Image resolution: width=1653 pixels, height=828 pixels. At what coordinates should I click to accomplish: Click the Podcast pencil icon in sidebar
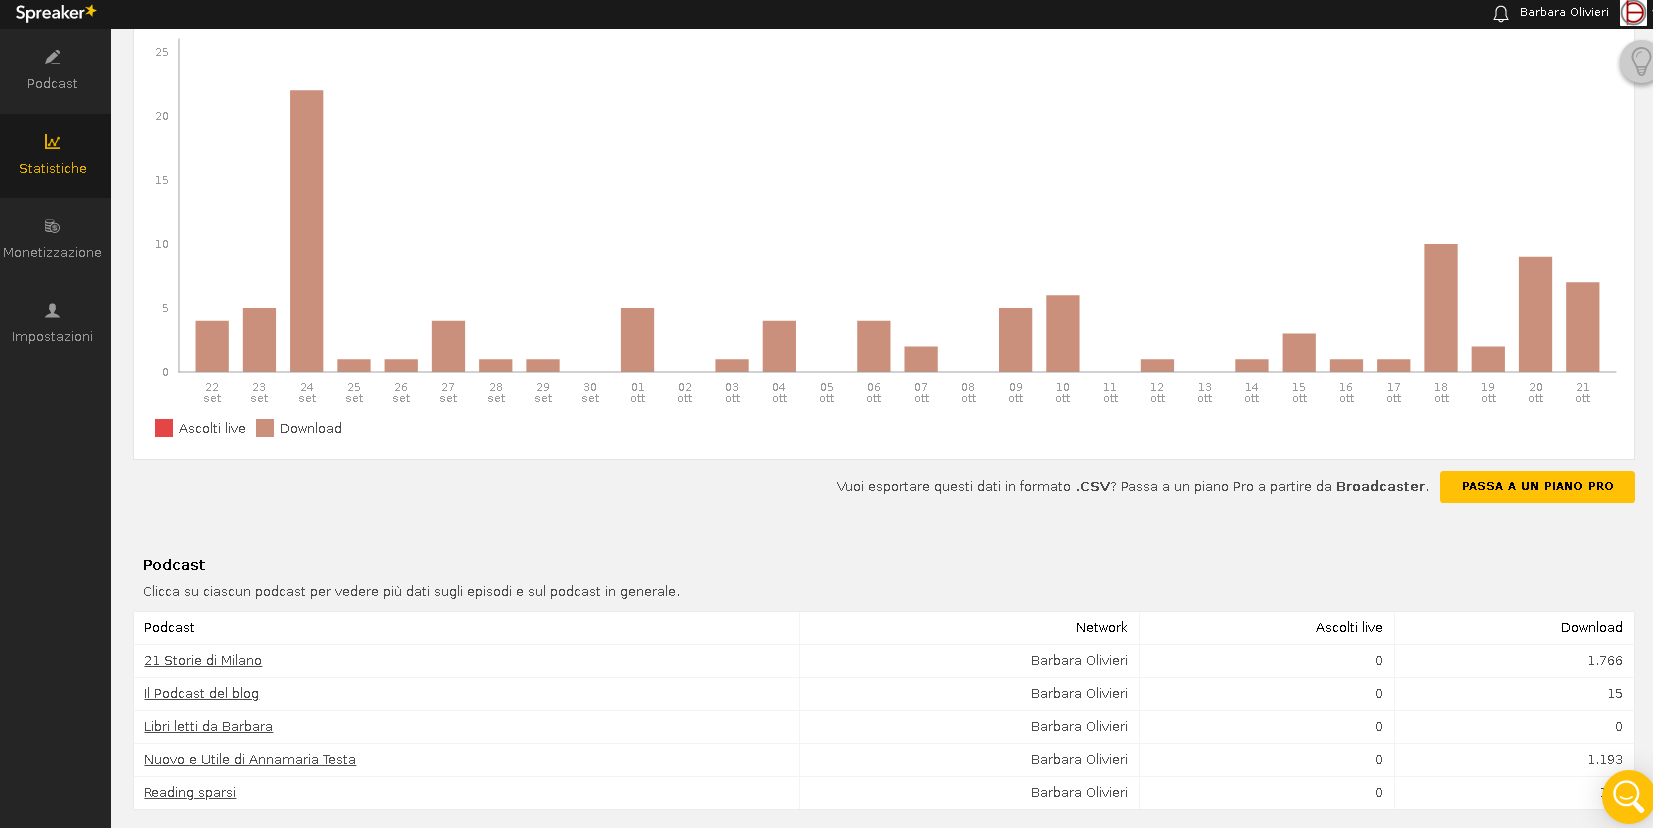pos(53,58)
